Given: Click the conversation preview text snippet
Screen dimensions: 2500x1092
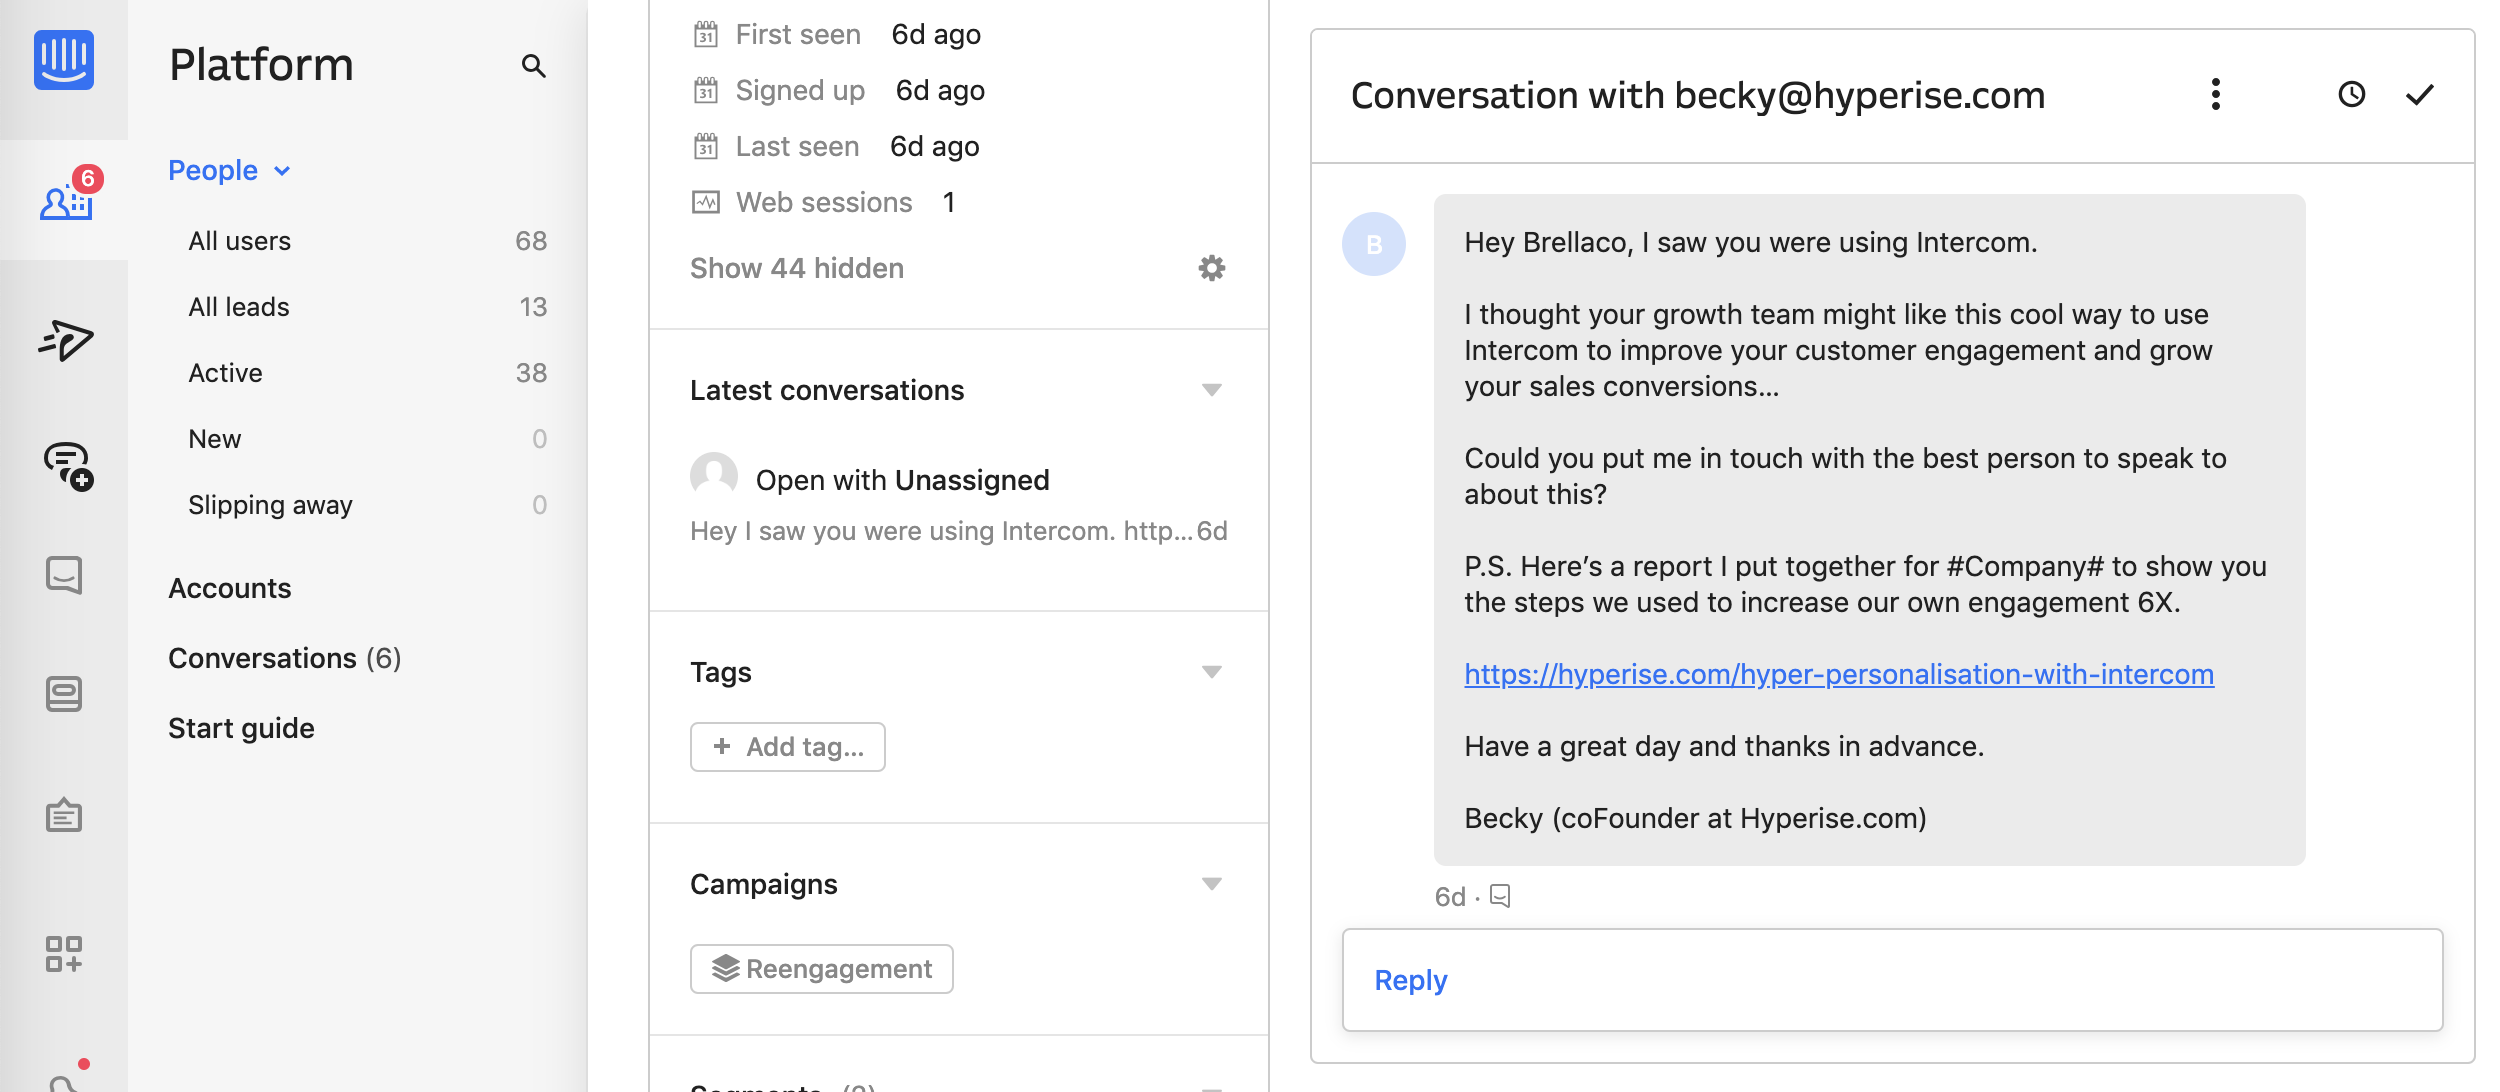Looking at the screenshot, I should [941, 531].
